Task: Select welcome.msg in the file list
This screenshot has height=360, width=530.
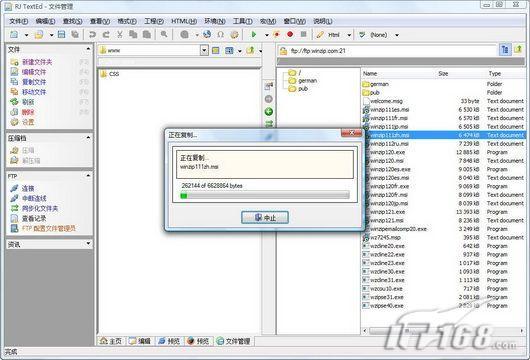Action: coord(386,101)
